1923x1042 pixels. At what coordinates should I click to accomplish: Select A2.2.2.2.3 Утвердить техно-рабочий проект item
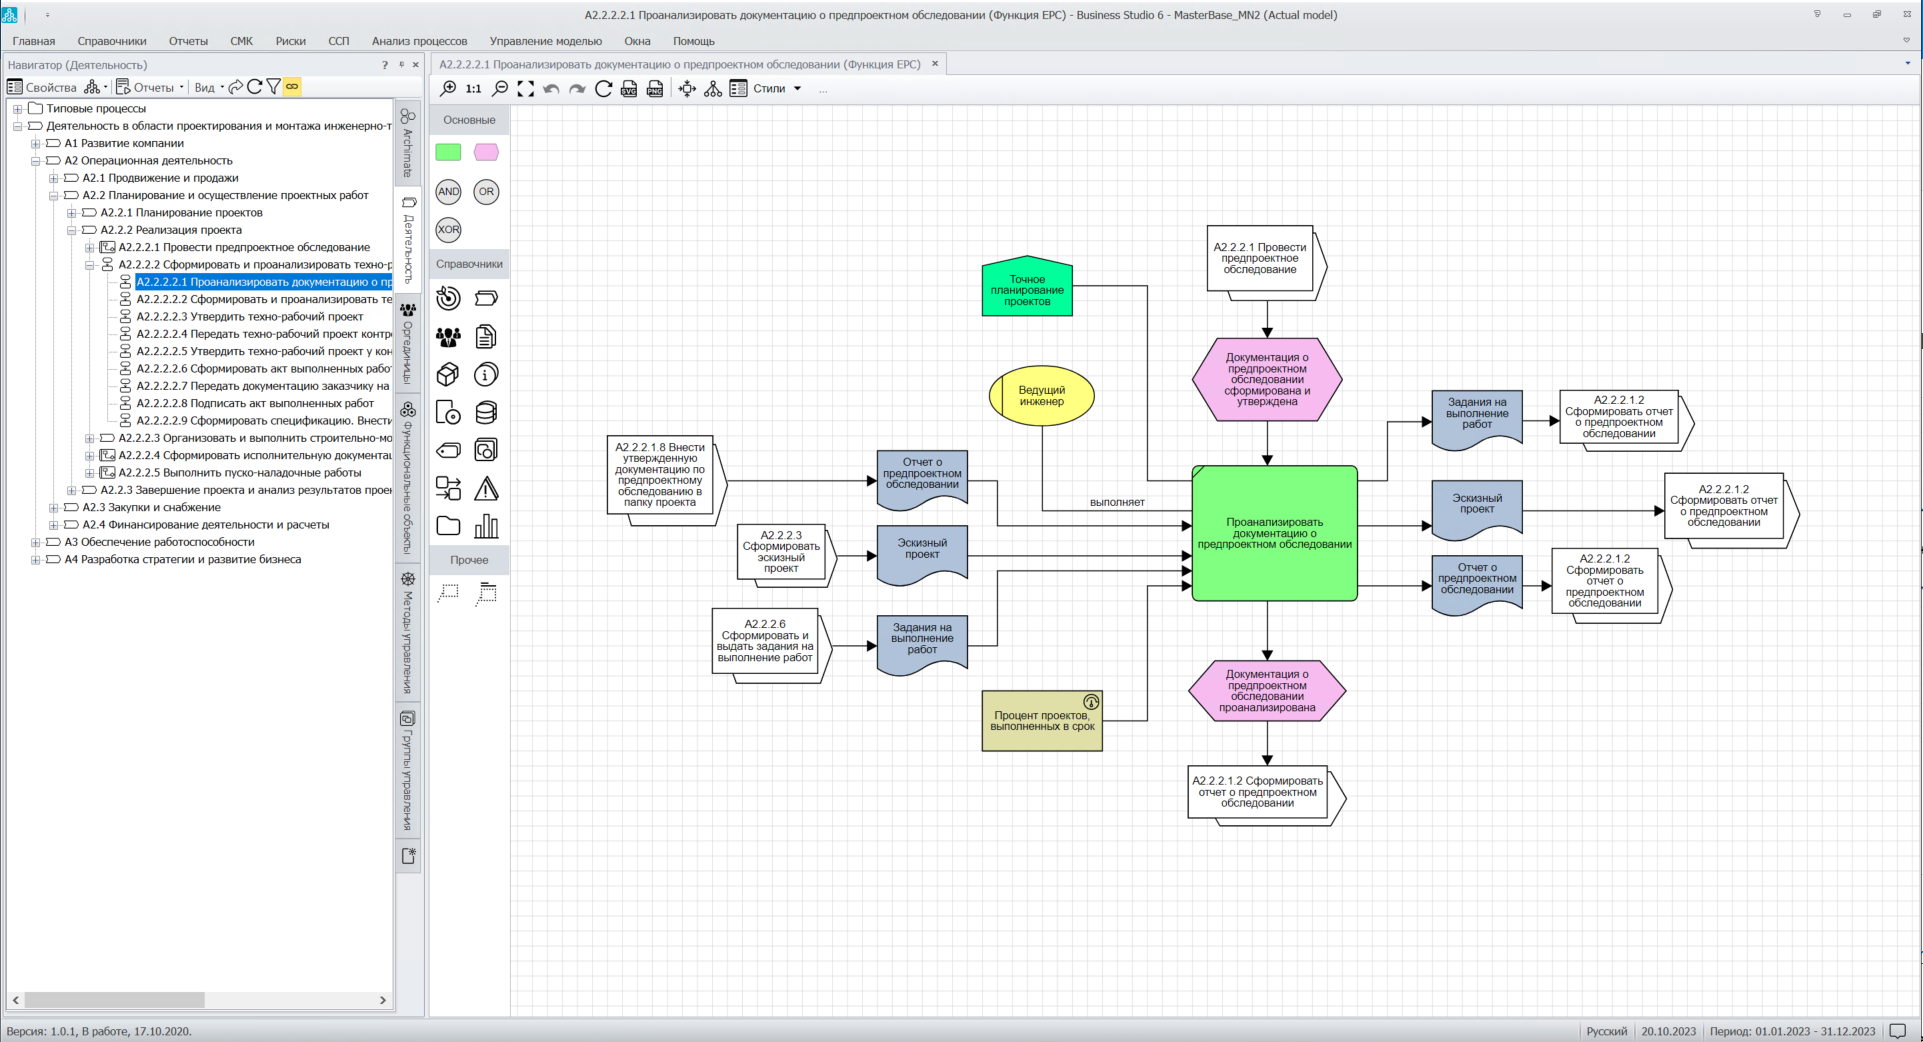pyautogui.click(x=249, y=317)
